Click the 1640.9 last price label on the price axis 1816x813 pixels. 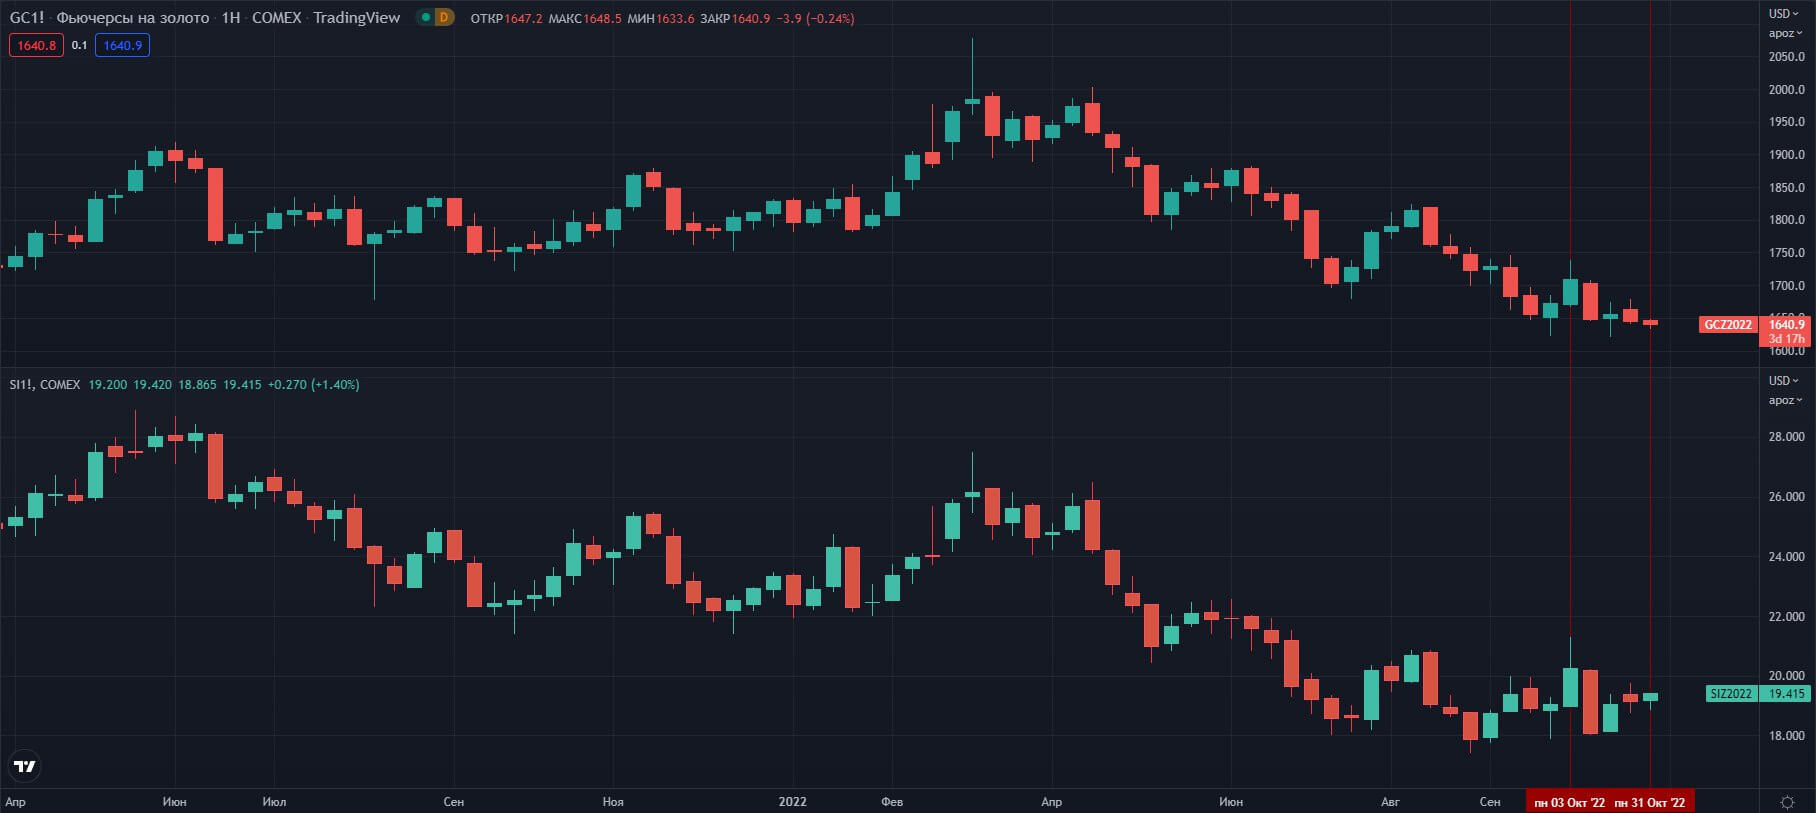click(1786, 324)
